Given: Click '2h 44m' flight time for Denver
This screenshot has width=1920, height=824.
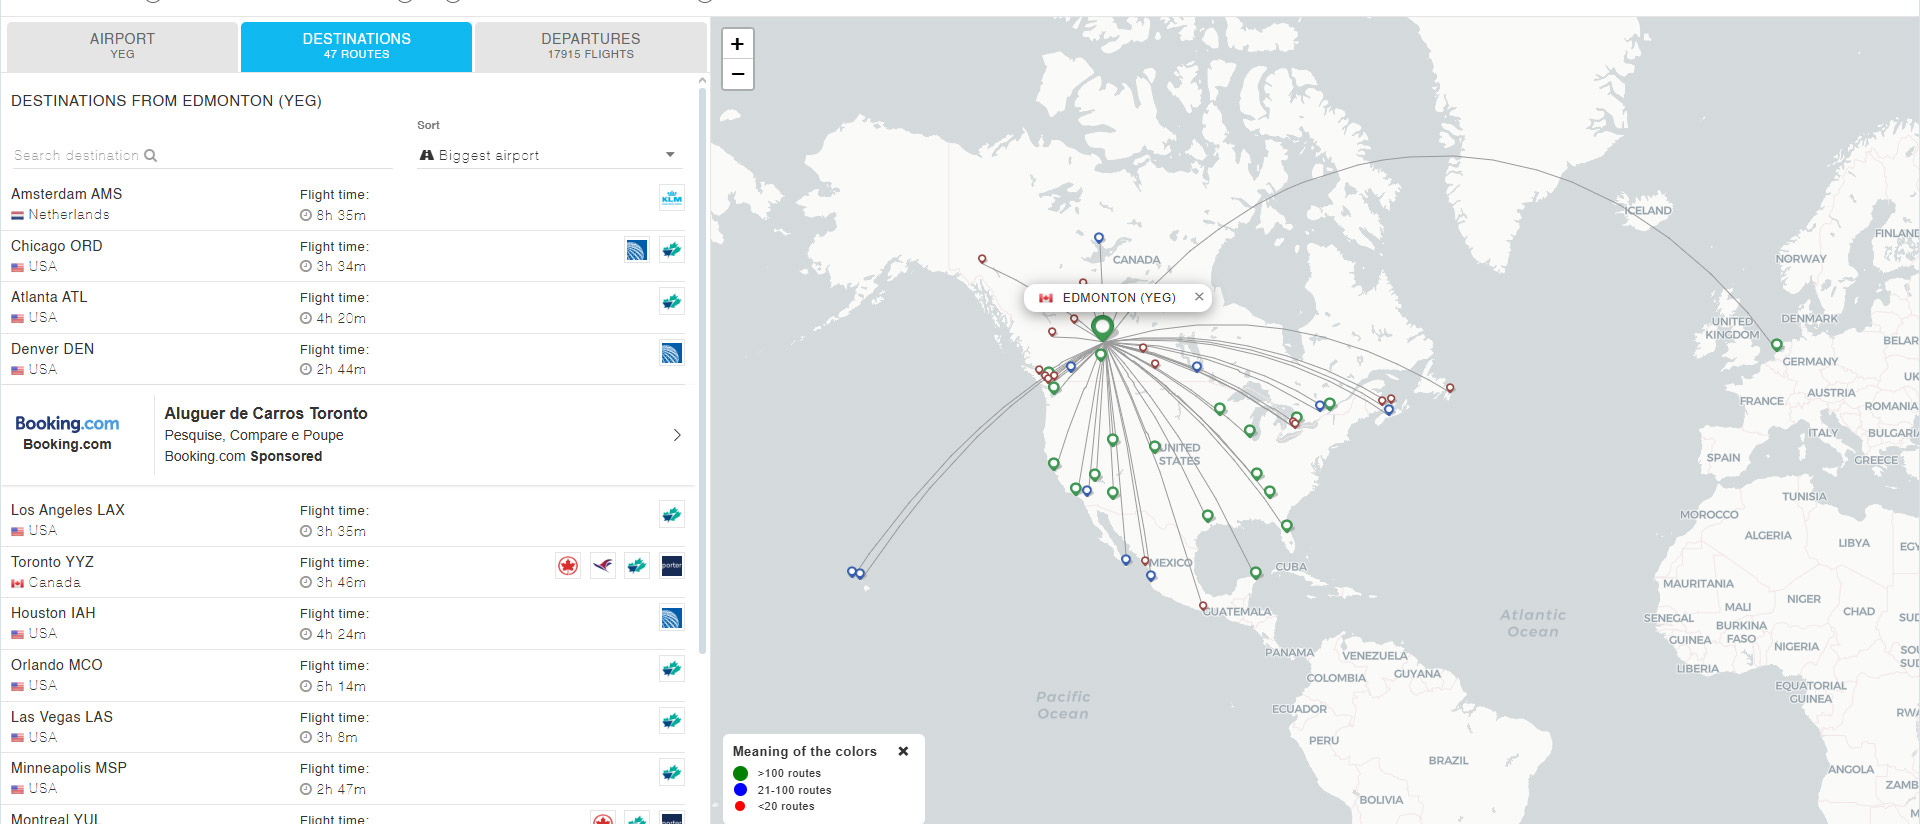Looking at the screenshot, I should (x=341, y=369).
